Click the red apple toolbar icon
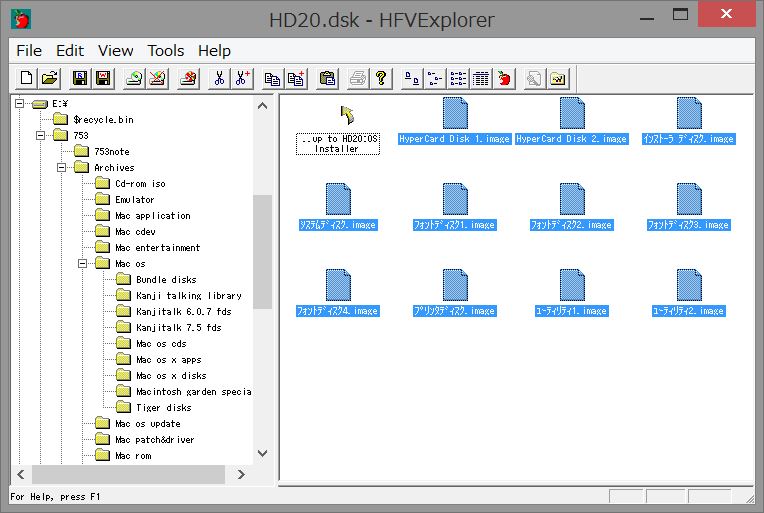Viewport: 764px width, 513px height. coord(504,78)
